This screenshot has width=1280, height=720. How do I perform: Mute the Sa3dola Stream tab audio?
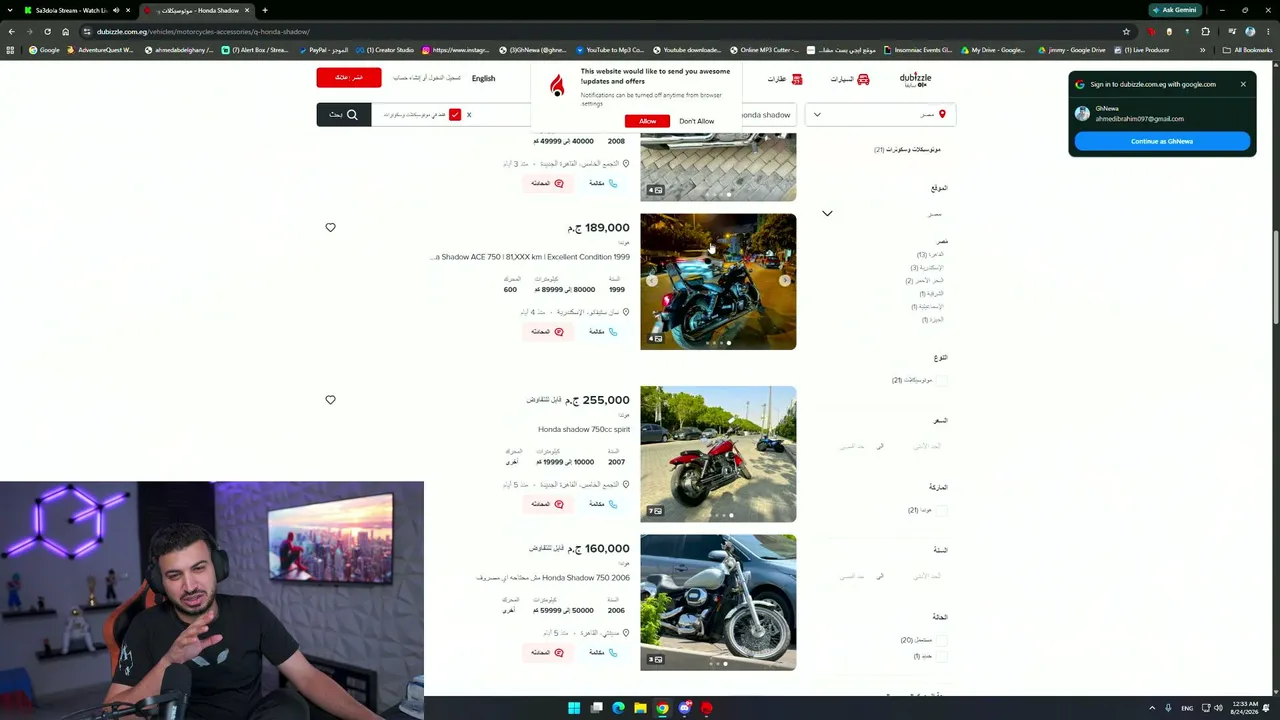coord(116,10)
